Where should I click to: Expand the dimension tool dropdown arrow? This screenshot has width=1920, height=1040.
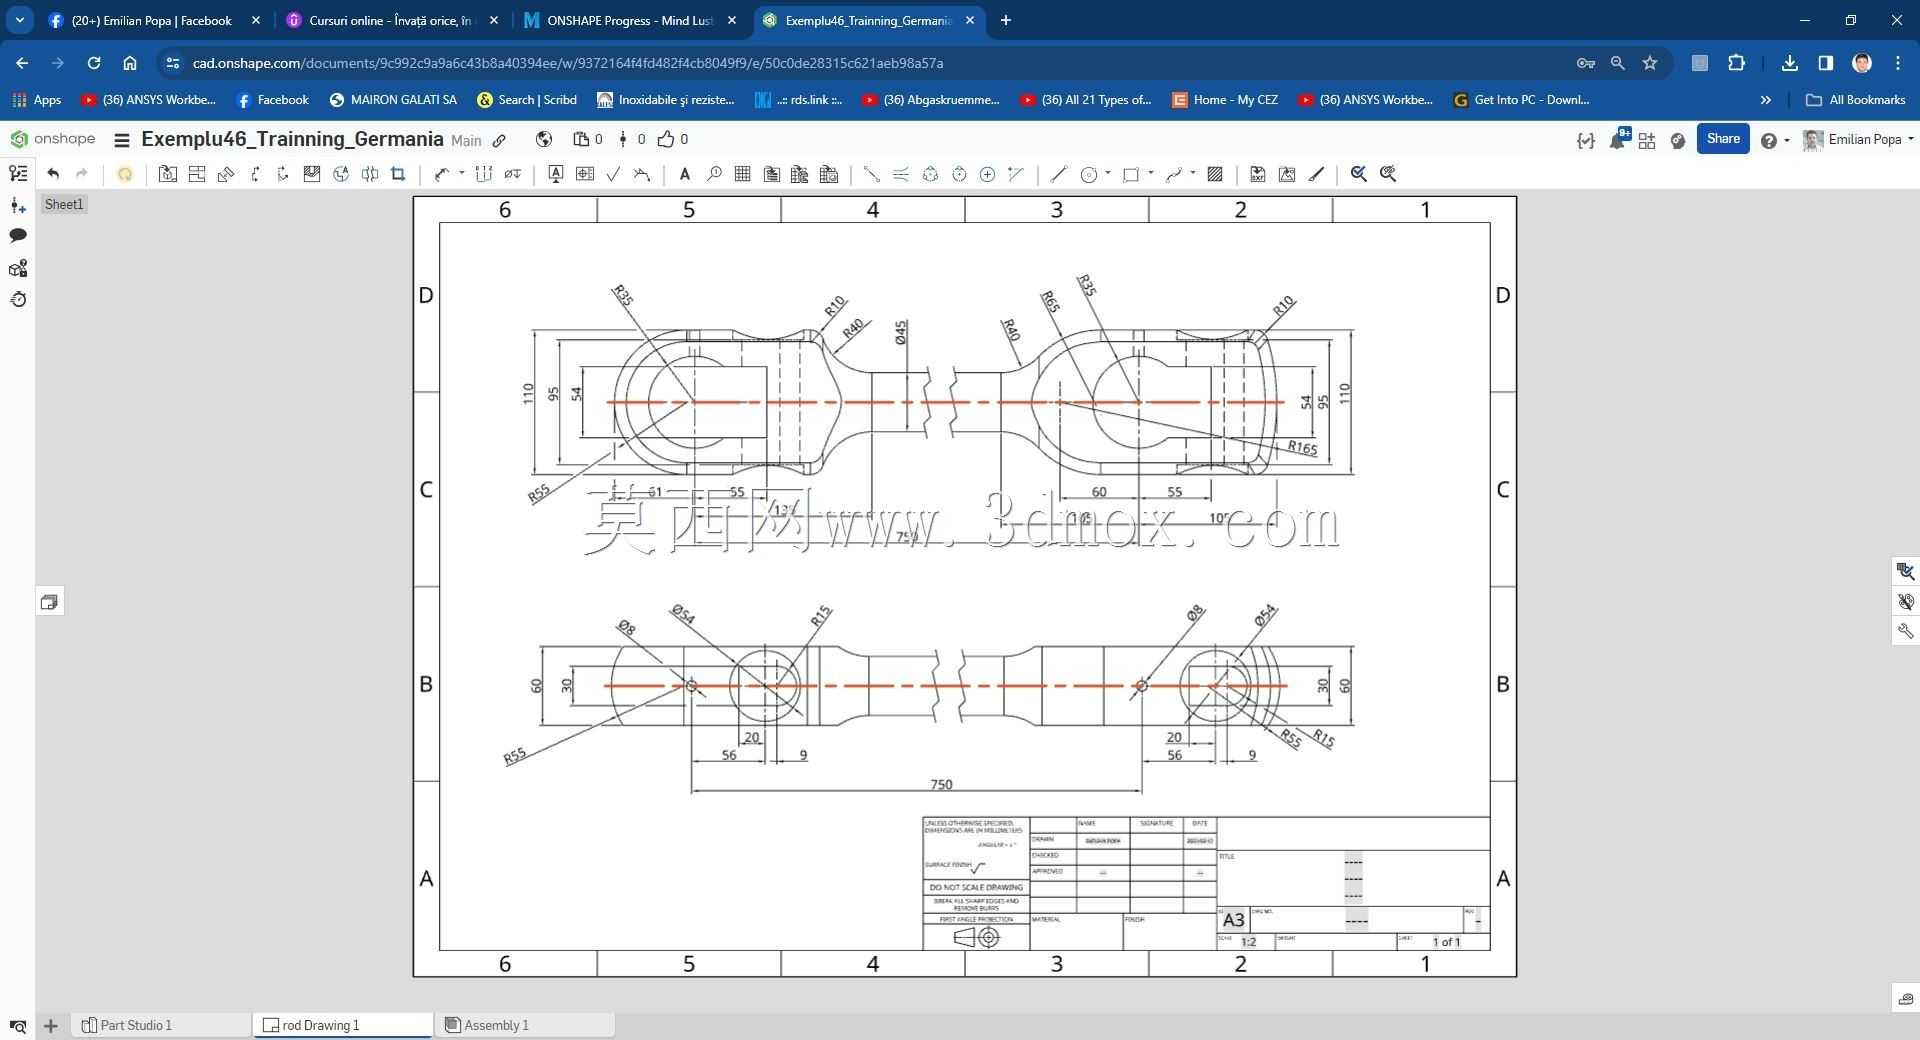point(461,173)
